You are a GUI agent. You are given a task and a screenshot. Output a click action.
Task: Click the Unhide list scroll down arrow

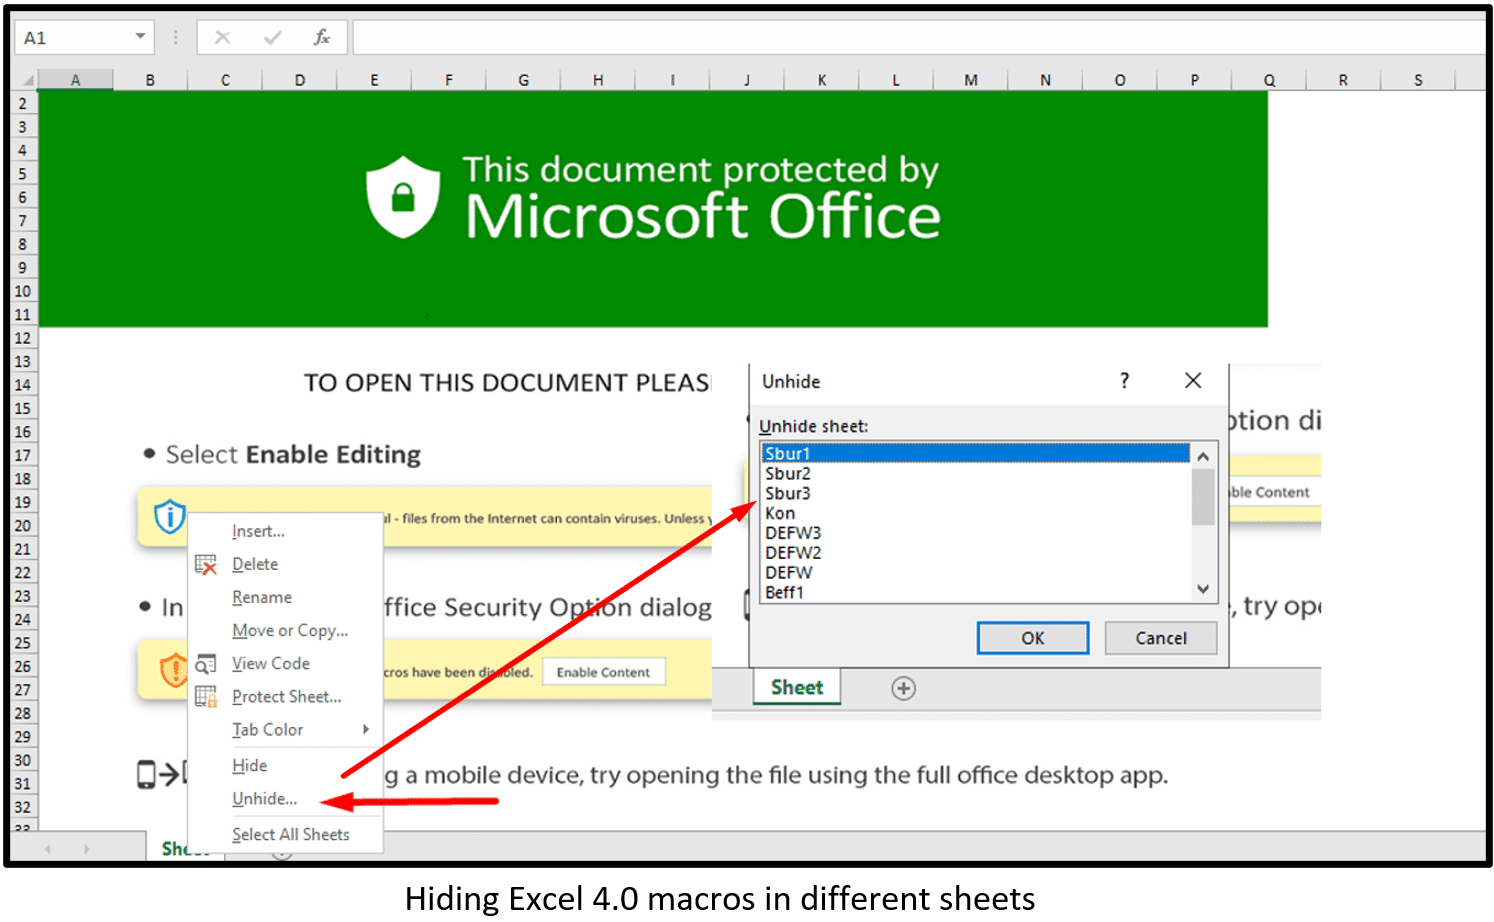click(1203, 589)
